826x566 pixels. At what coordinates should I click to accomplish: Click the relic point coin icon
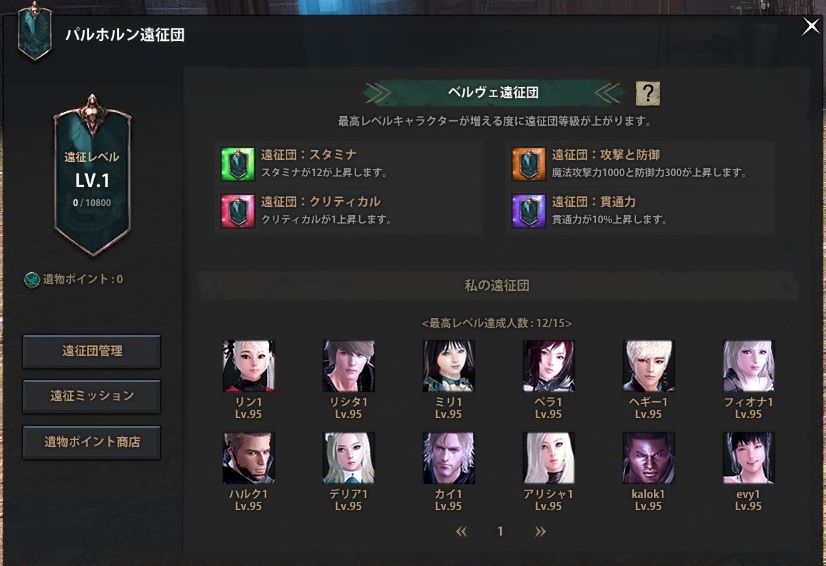tap(32, 279)
